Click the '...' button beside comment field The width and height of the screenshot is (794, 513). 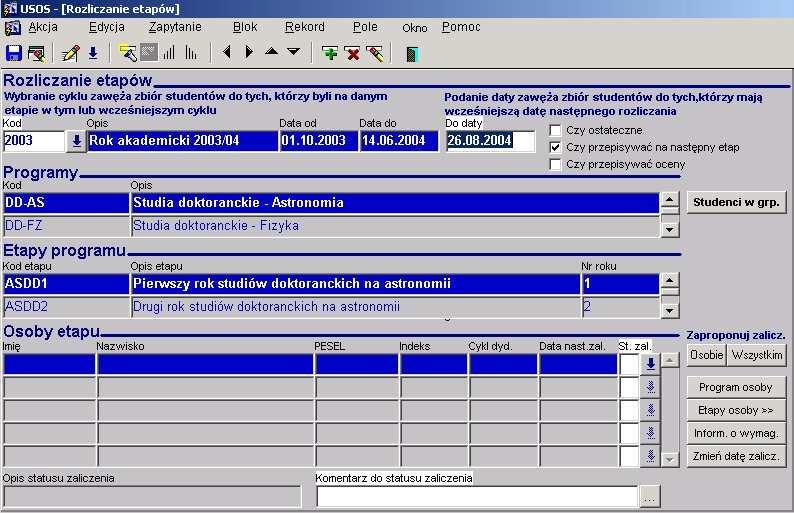click(x=650, y=497)
